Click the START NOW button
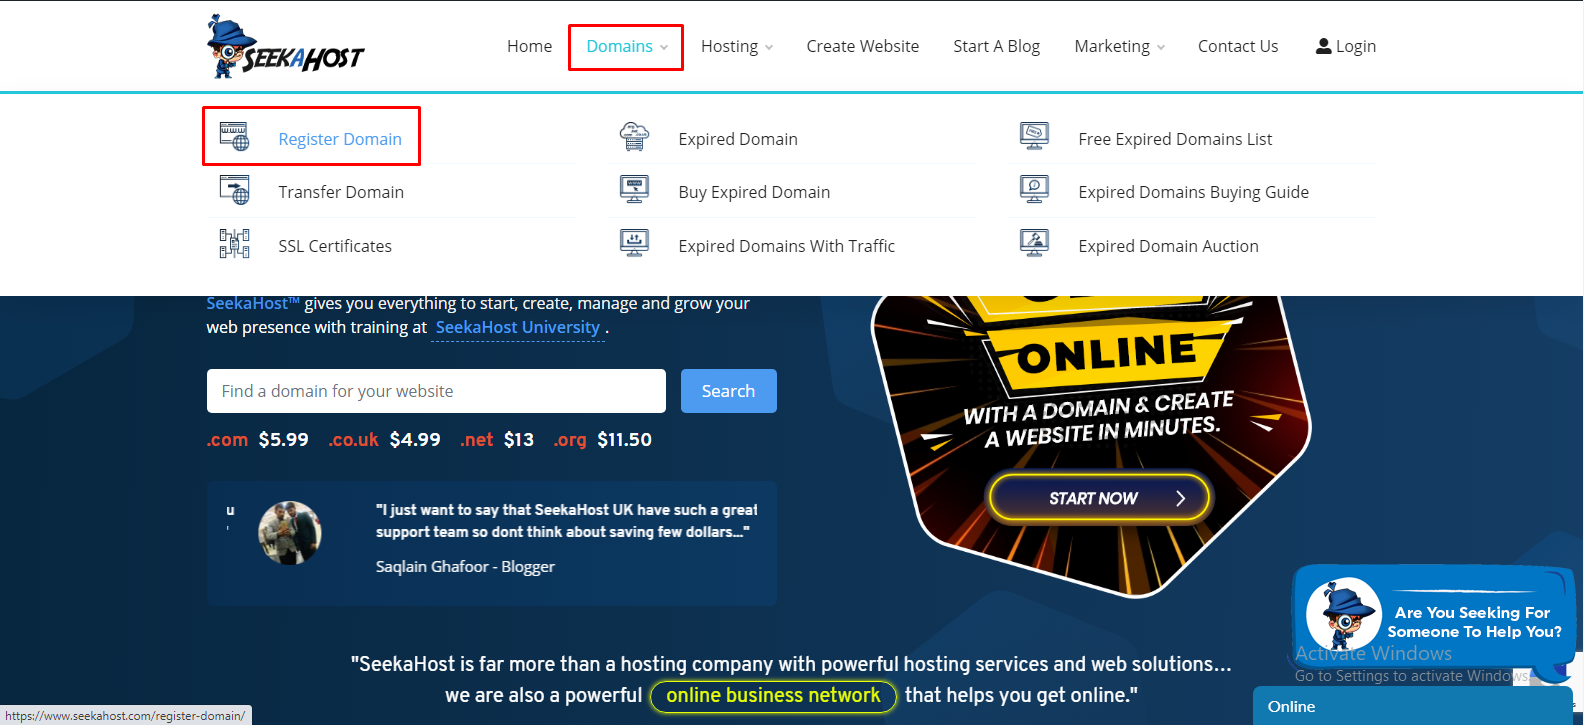Image resolution: width=1584 pixels, height=725 pixels. (x=1099, y=498)
